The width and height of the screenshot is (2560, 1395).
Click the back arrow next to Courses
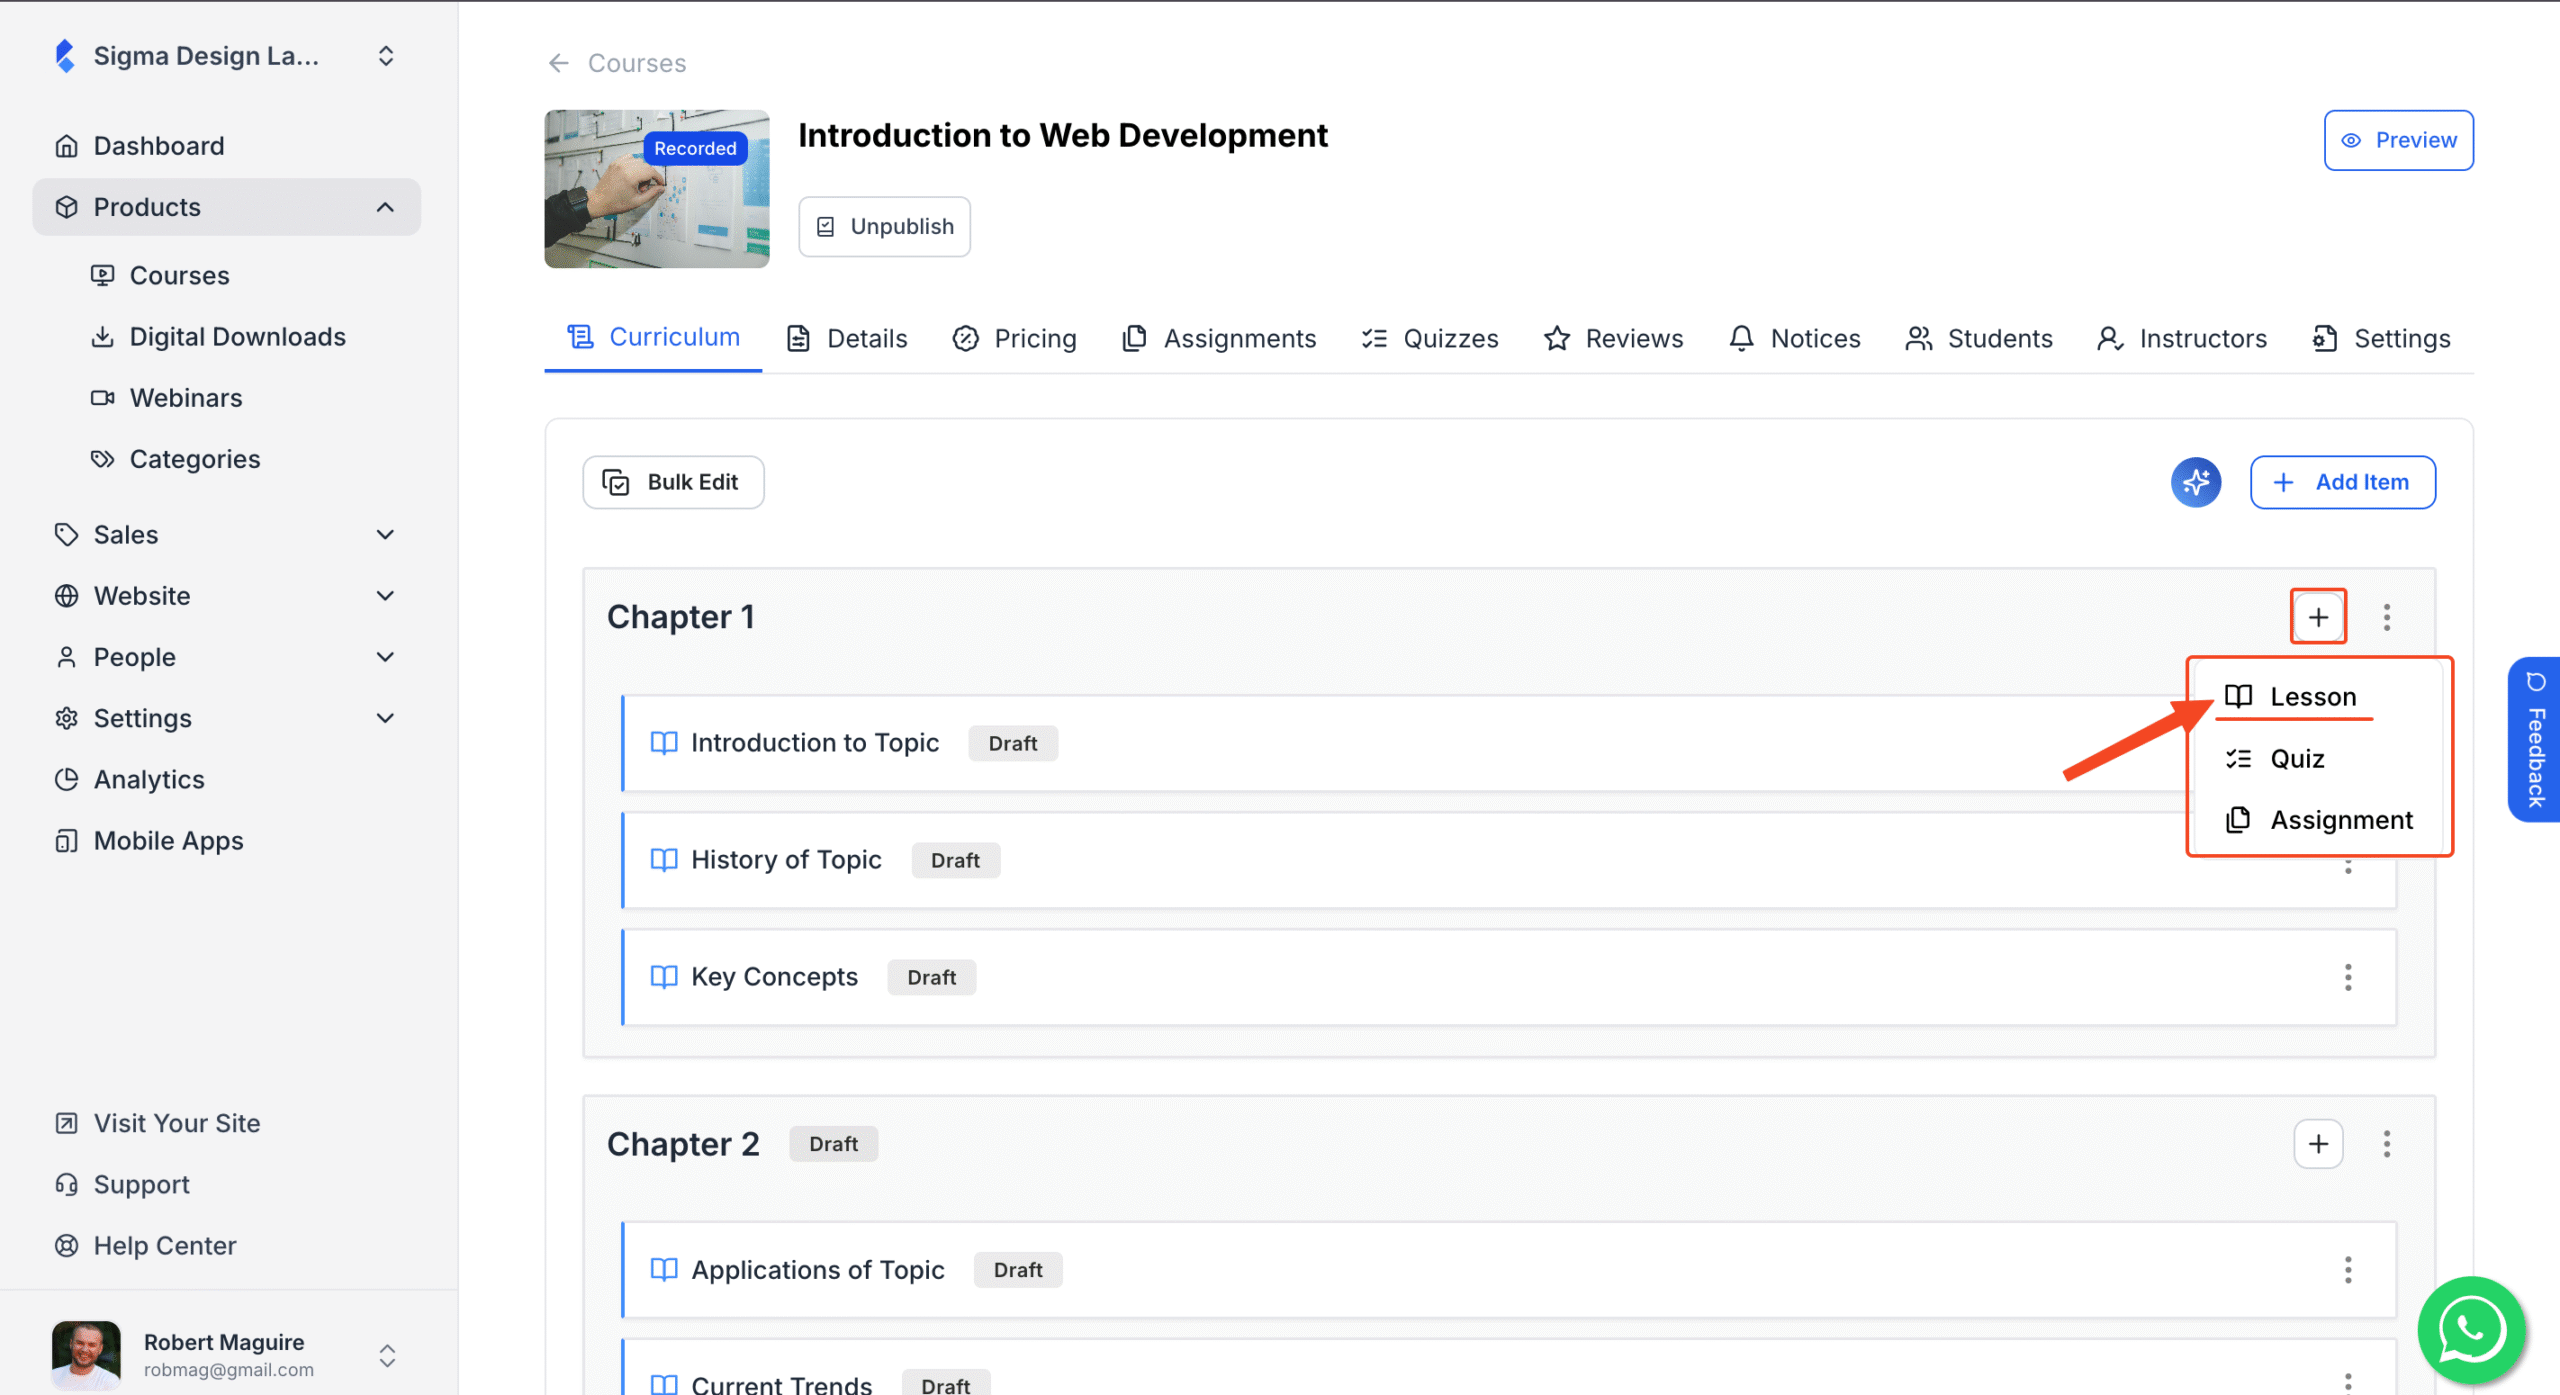click(x=558, y=62)
